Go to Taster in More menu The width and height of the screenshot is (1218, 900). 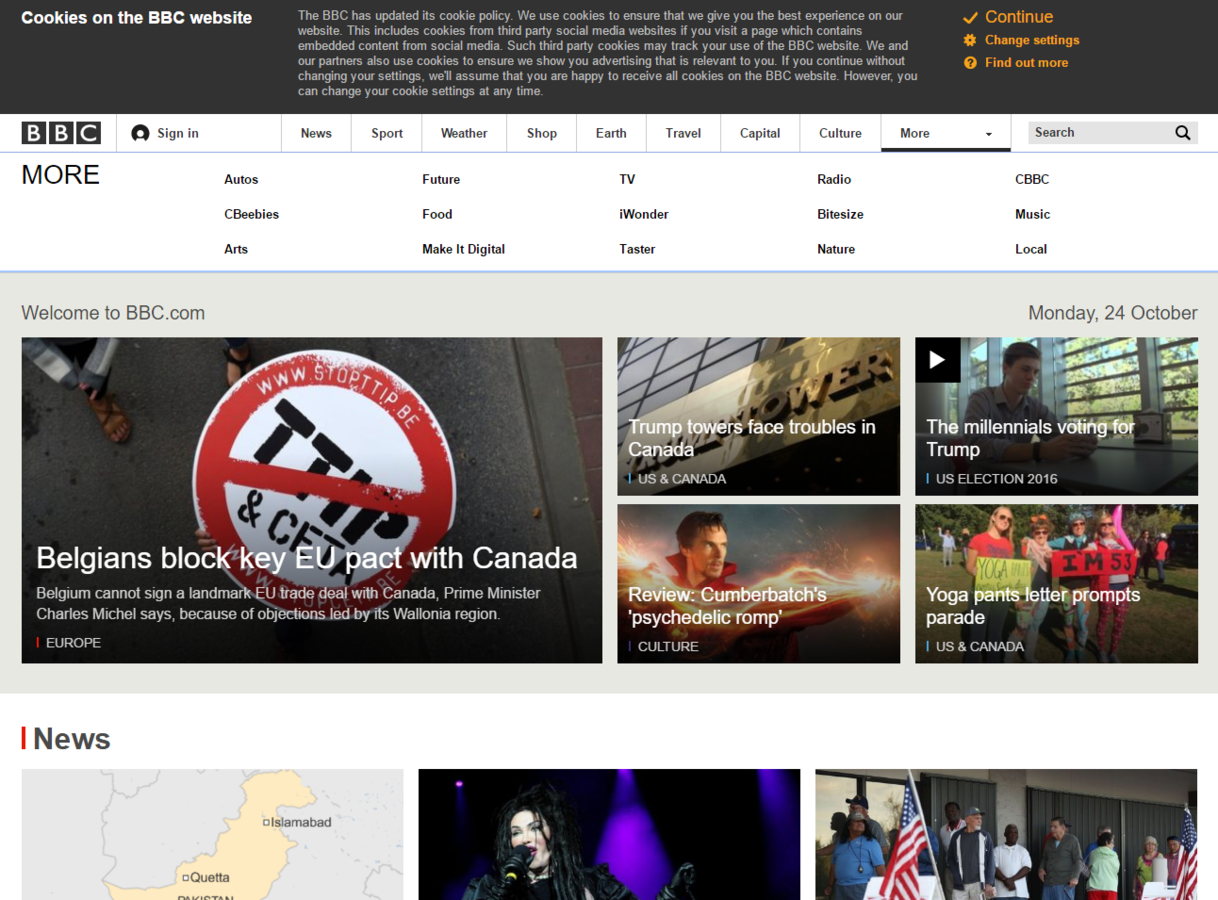tap(637, 249)
